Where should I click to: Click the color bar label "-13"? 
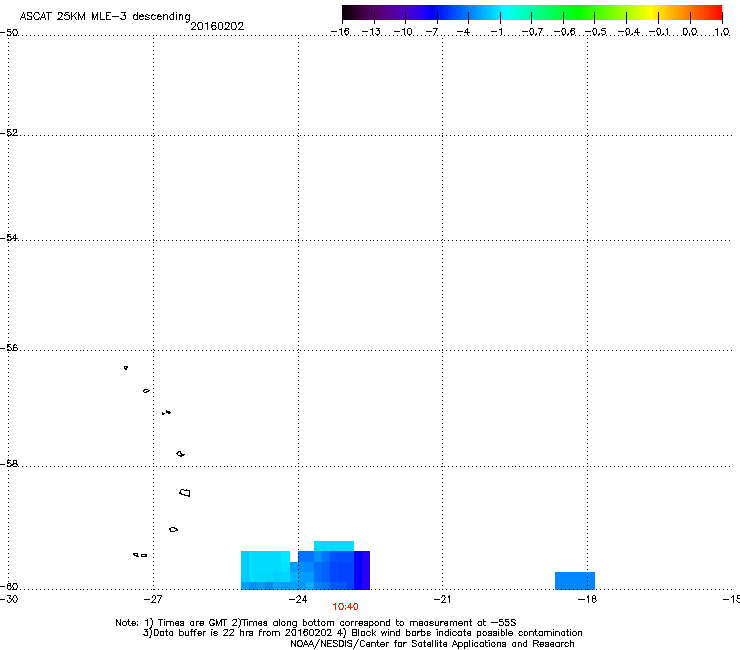(372, 32)
